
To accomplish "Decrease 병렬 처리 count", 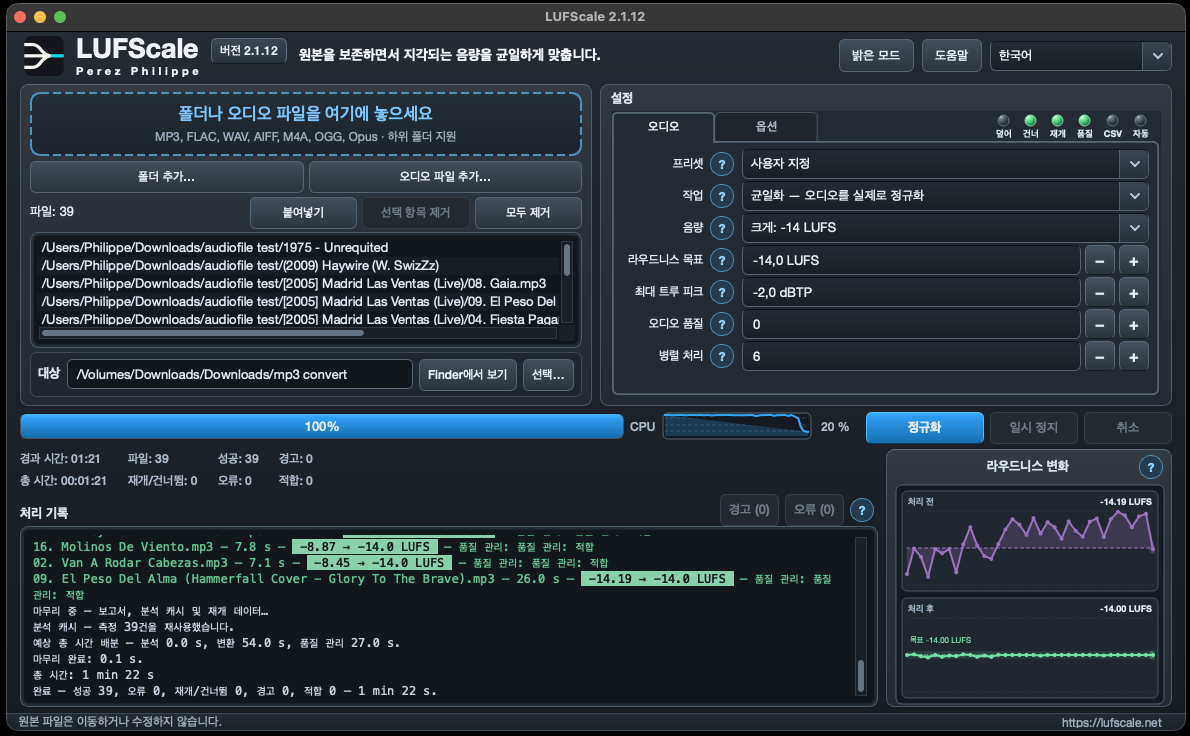I will click(x=1100, y=357).
